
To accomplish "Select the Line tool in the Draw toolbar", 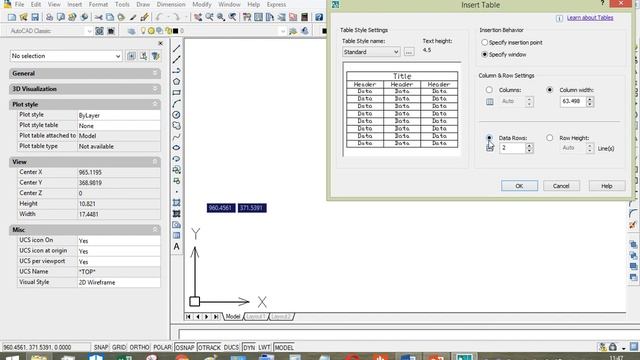I will [x=176, y=49].
